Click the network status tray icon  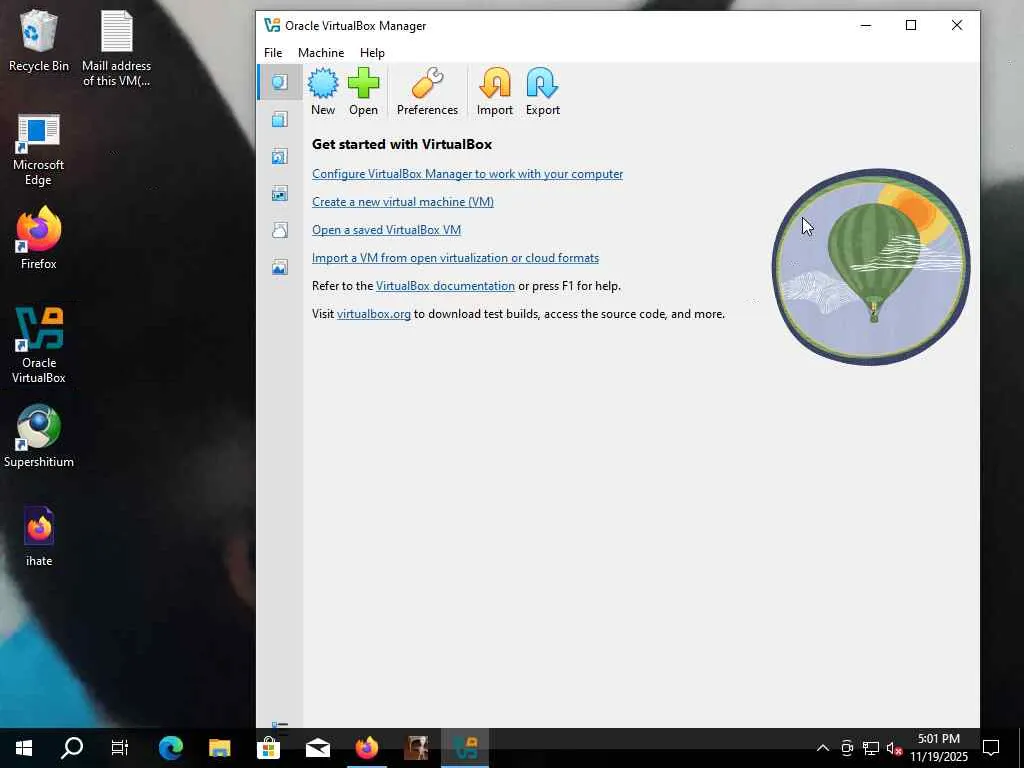tap(871, 748)
